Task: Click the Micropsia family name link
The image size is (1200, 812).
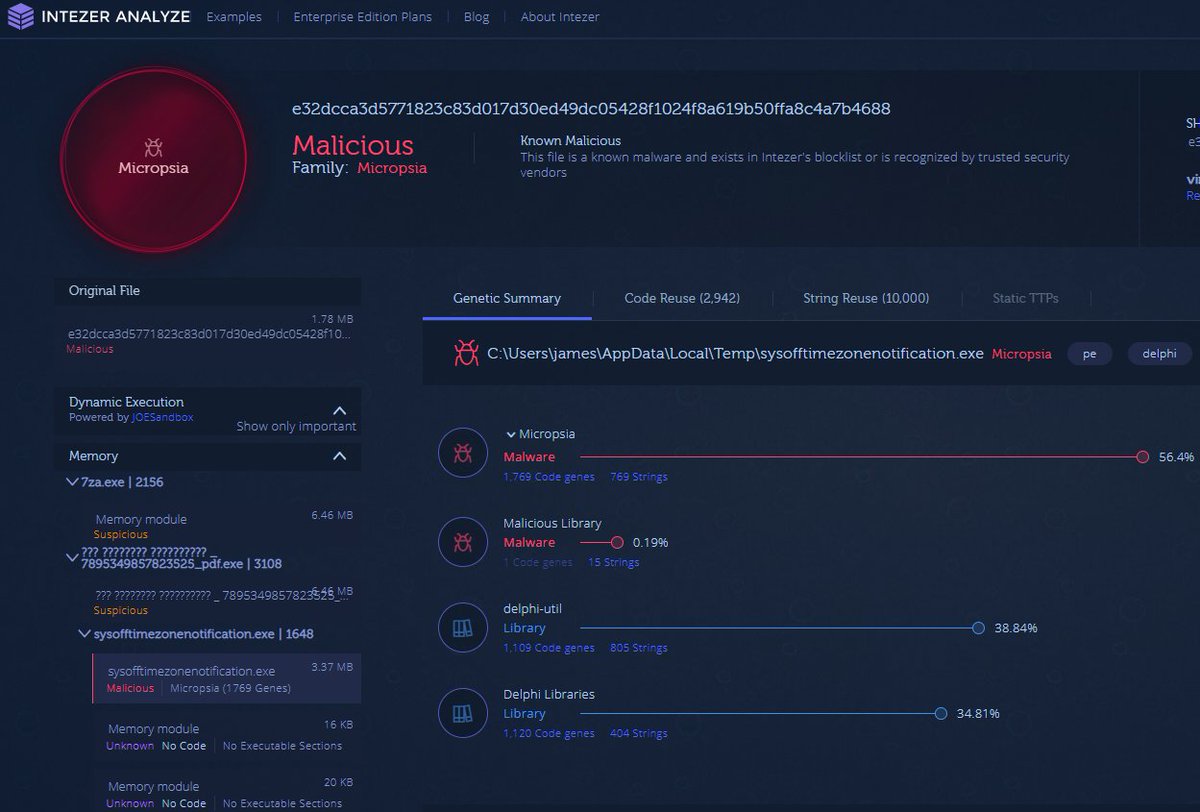Action: (392, 168)
